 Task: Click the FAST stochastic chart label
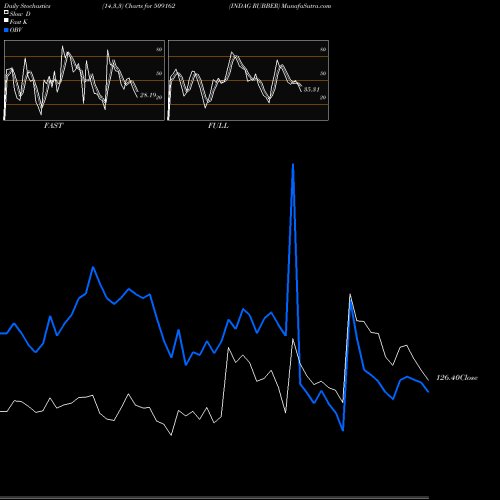tap(53, 126)
